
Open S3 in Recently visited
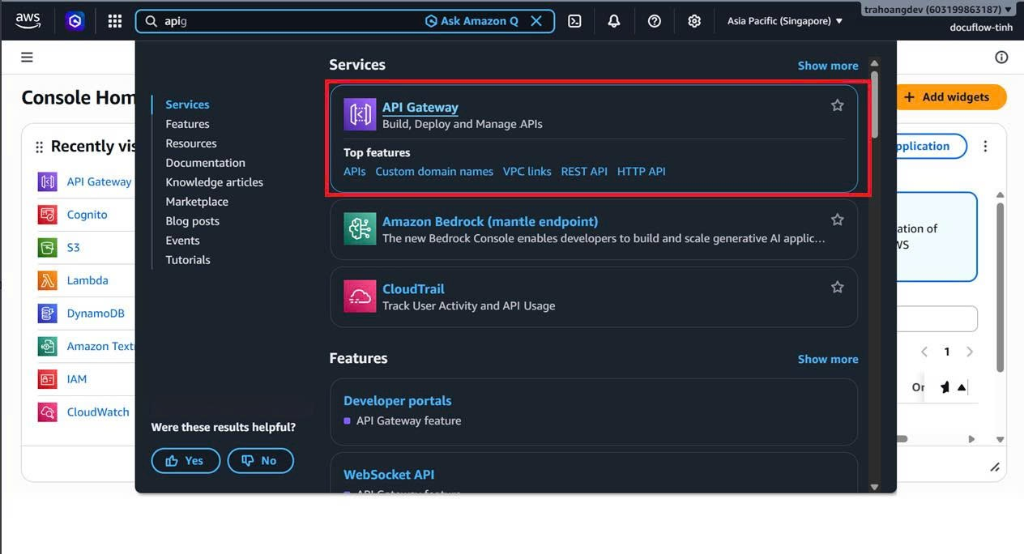pos(73,248)
